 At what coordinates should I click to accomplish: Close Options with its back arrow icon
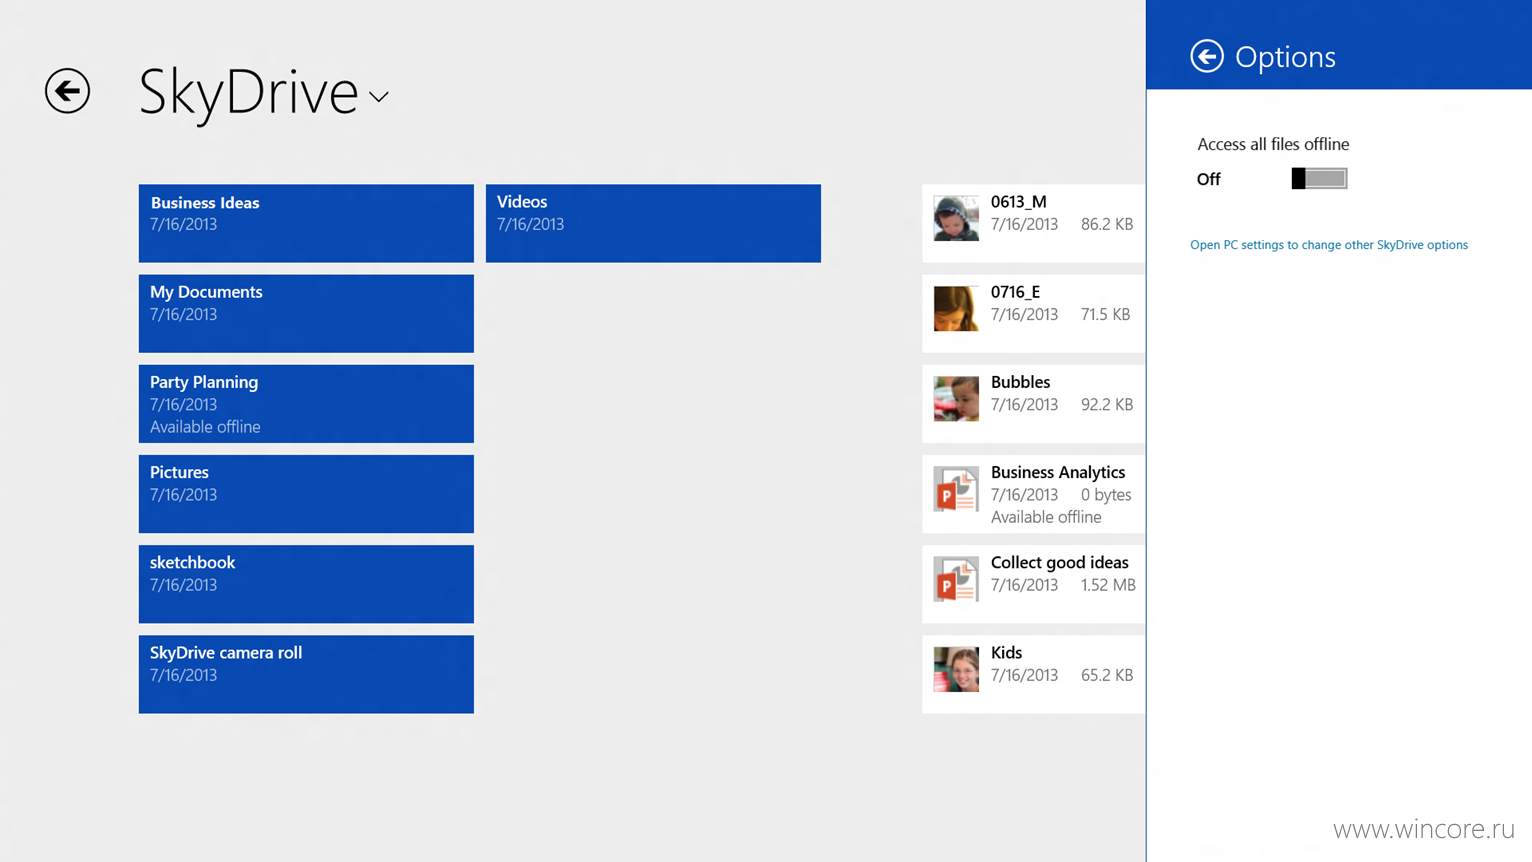1207,56
